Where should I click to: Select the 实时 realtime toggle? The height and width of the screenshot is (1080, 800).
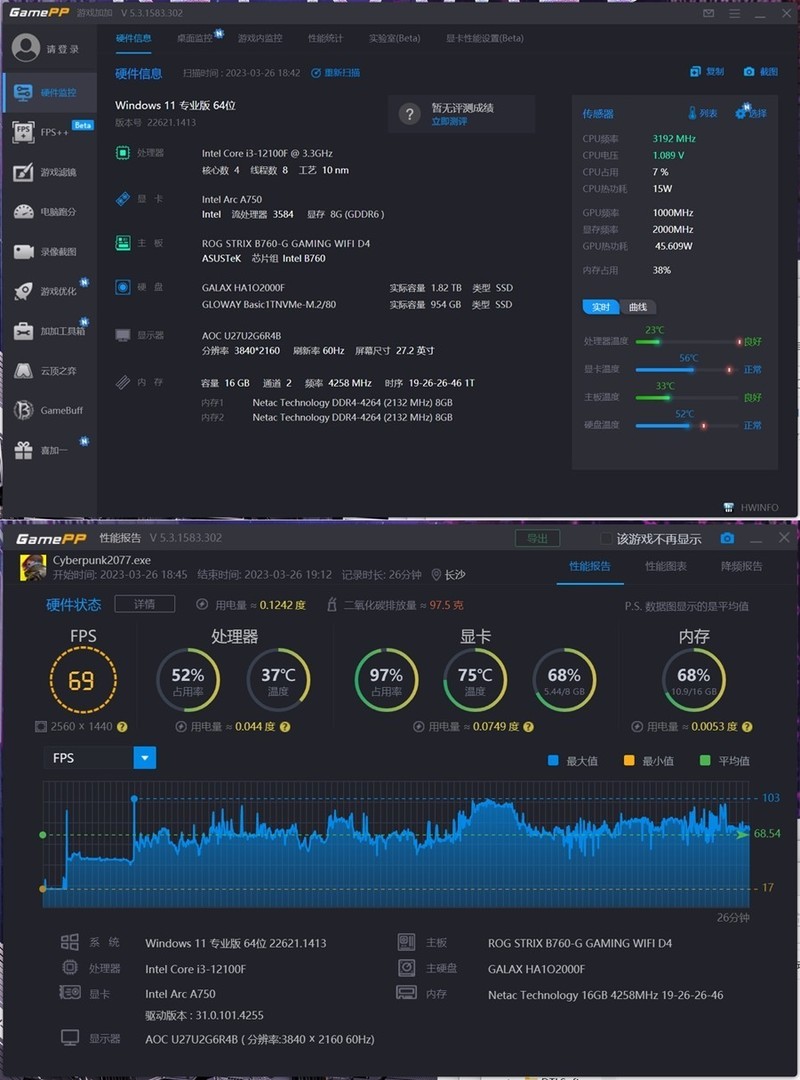point(601,307)
